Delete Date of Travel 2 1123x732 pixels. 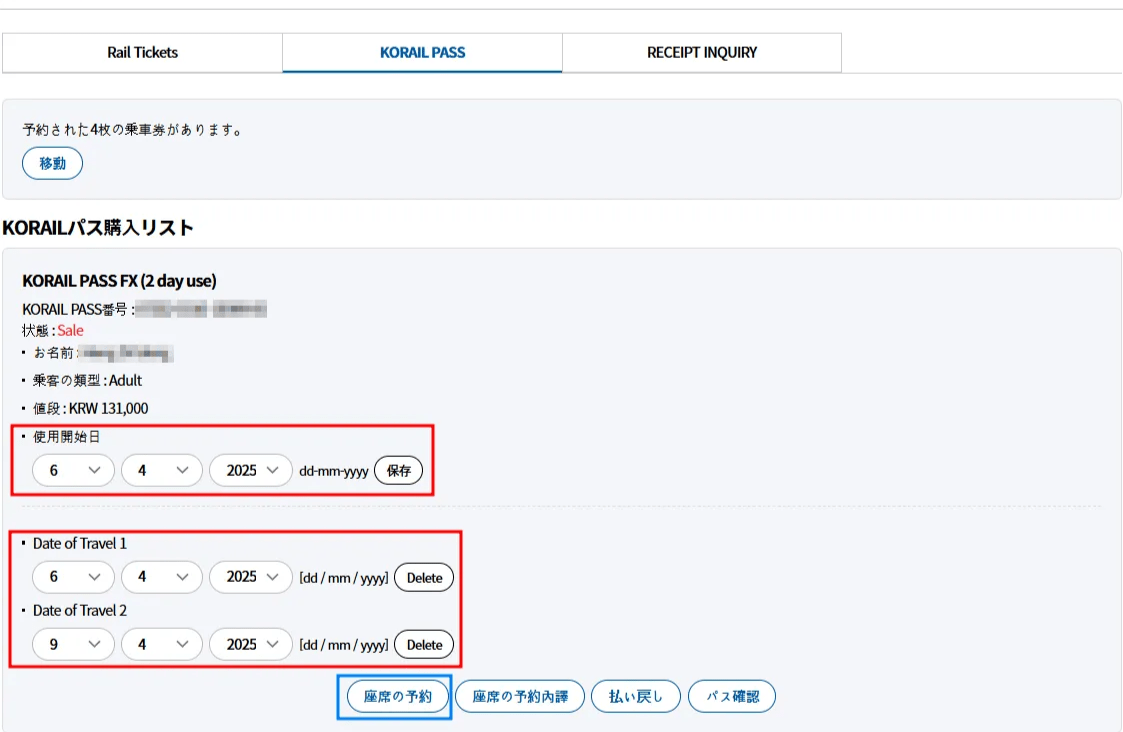tap(424, 645)
